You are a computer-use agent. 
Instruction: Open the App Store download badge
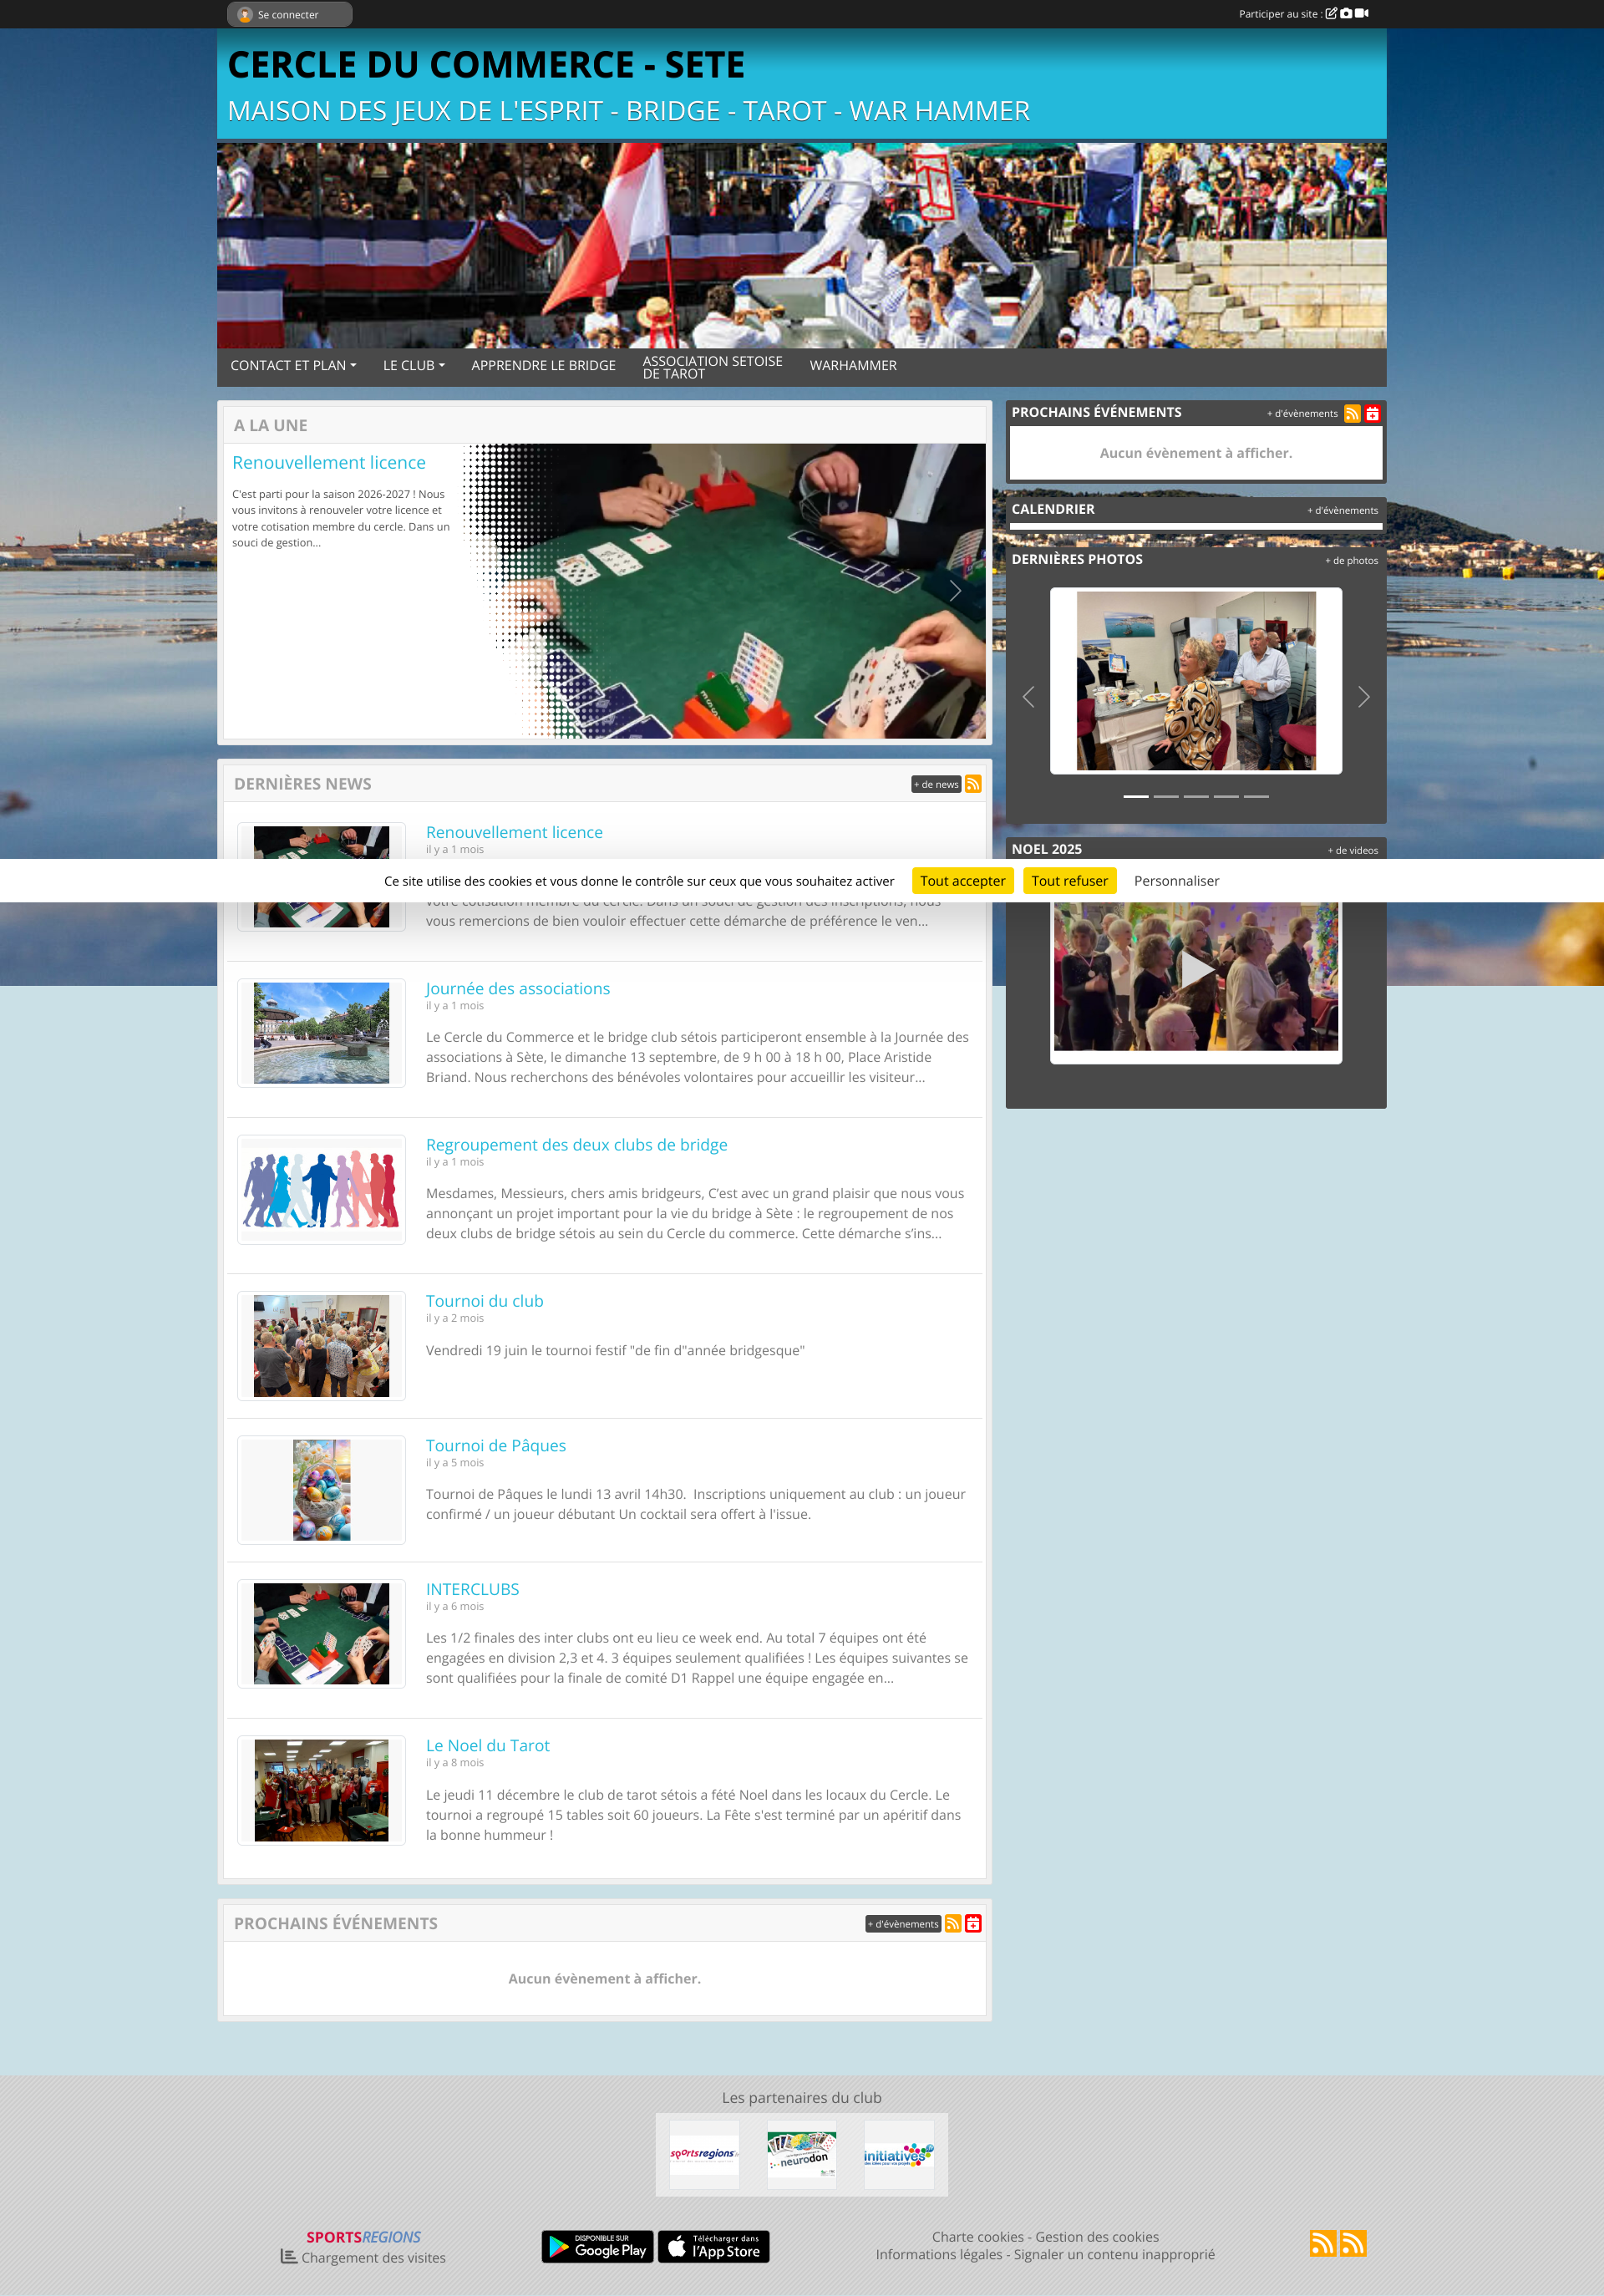713,2246
